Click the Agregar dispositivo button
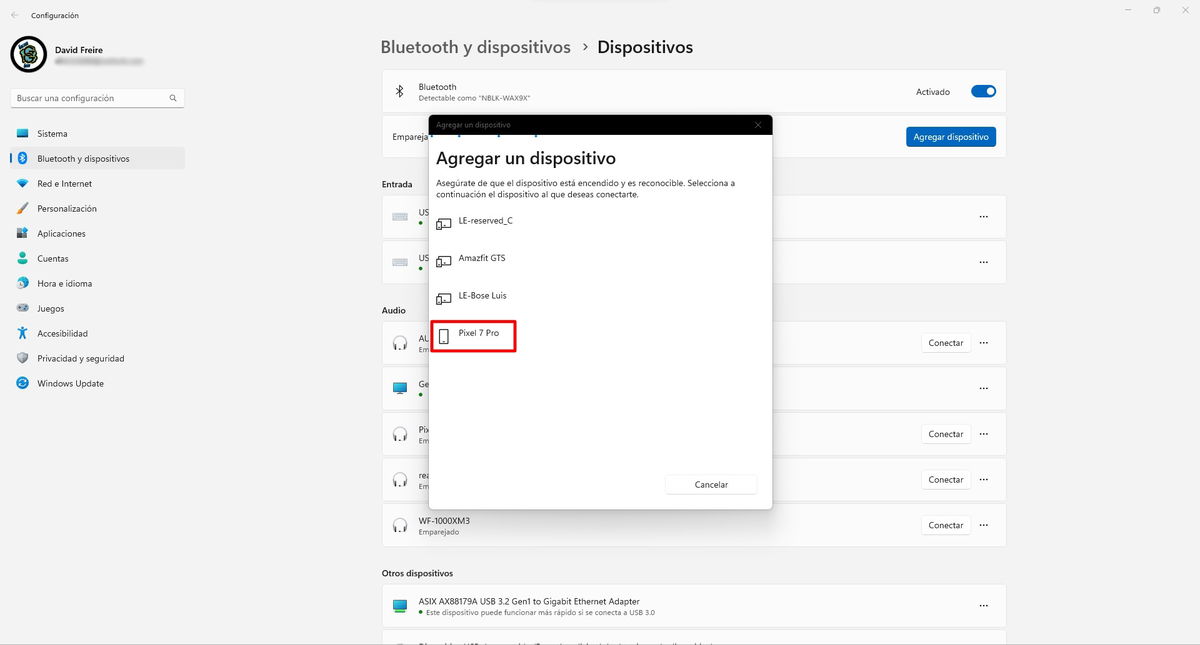Screen dimensions: 1200x645 pyautogui.click(x=950, y=137)
